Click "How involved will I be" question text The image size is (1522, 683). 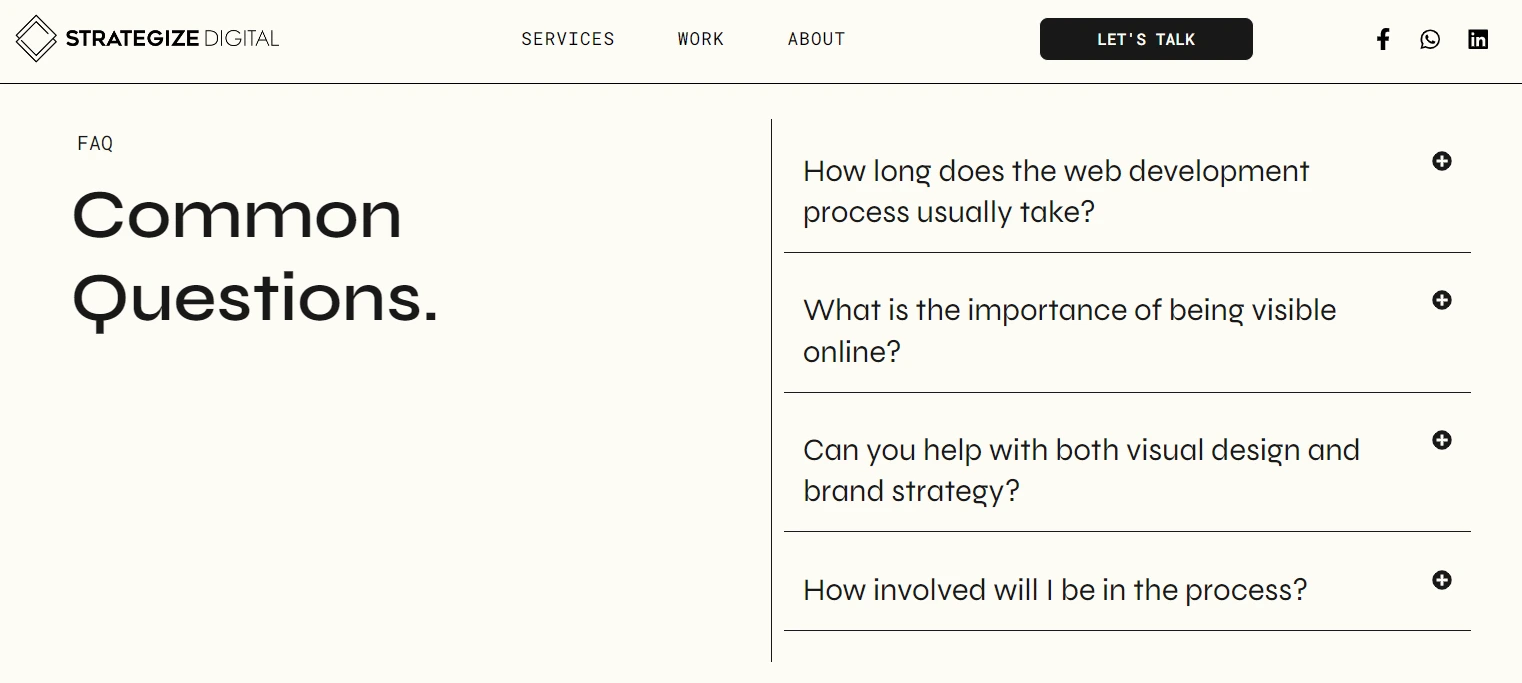(x=1054, y=590)
